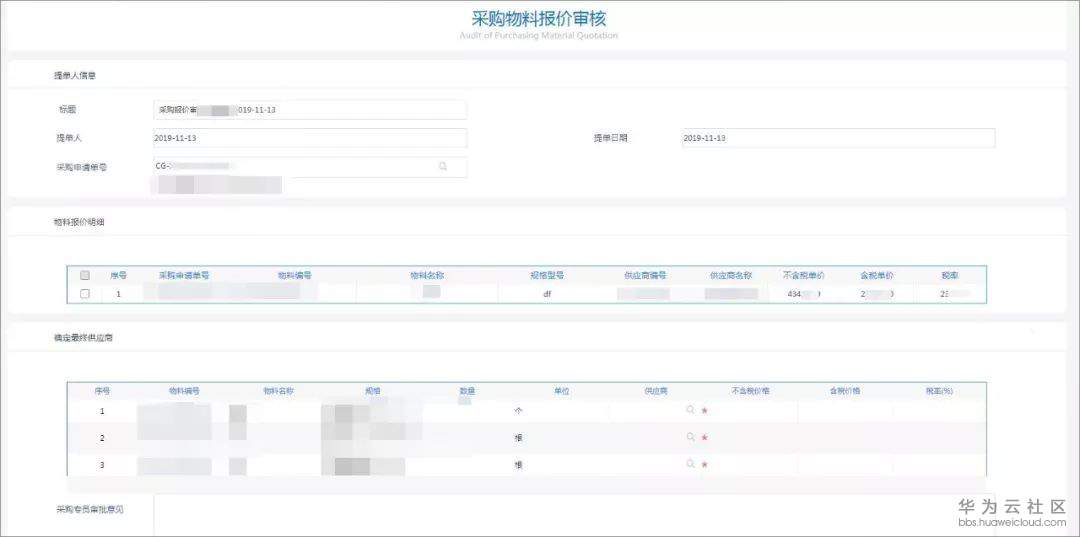Click the 物料名称 header in 物料报价明细 table
Image resolution: width=1080 pixels, height=537 pixels.
tap(427, 275)
